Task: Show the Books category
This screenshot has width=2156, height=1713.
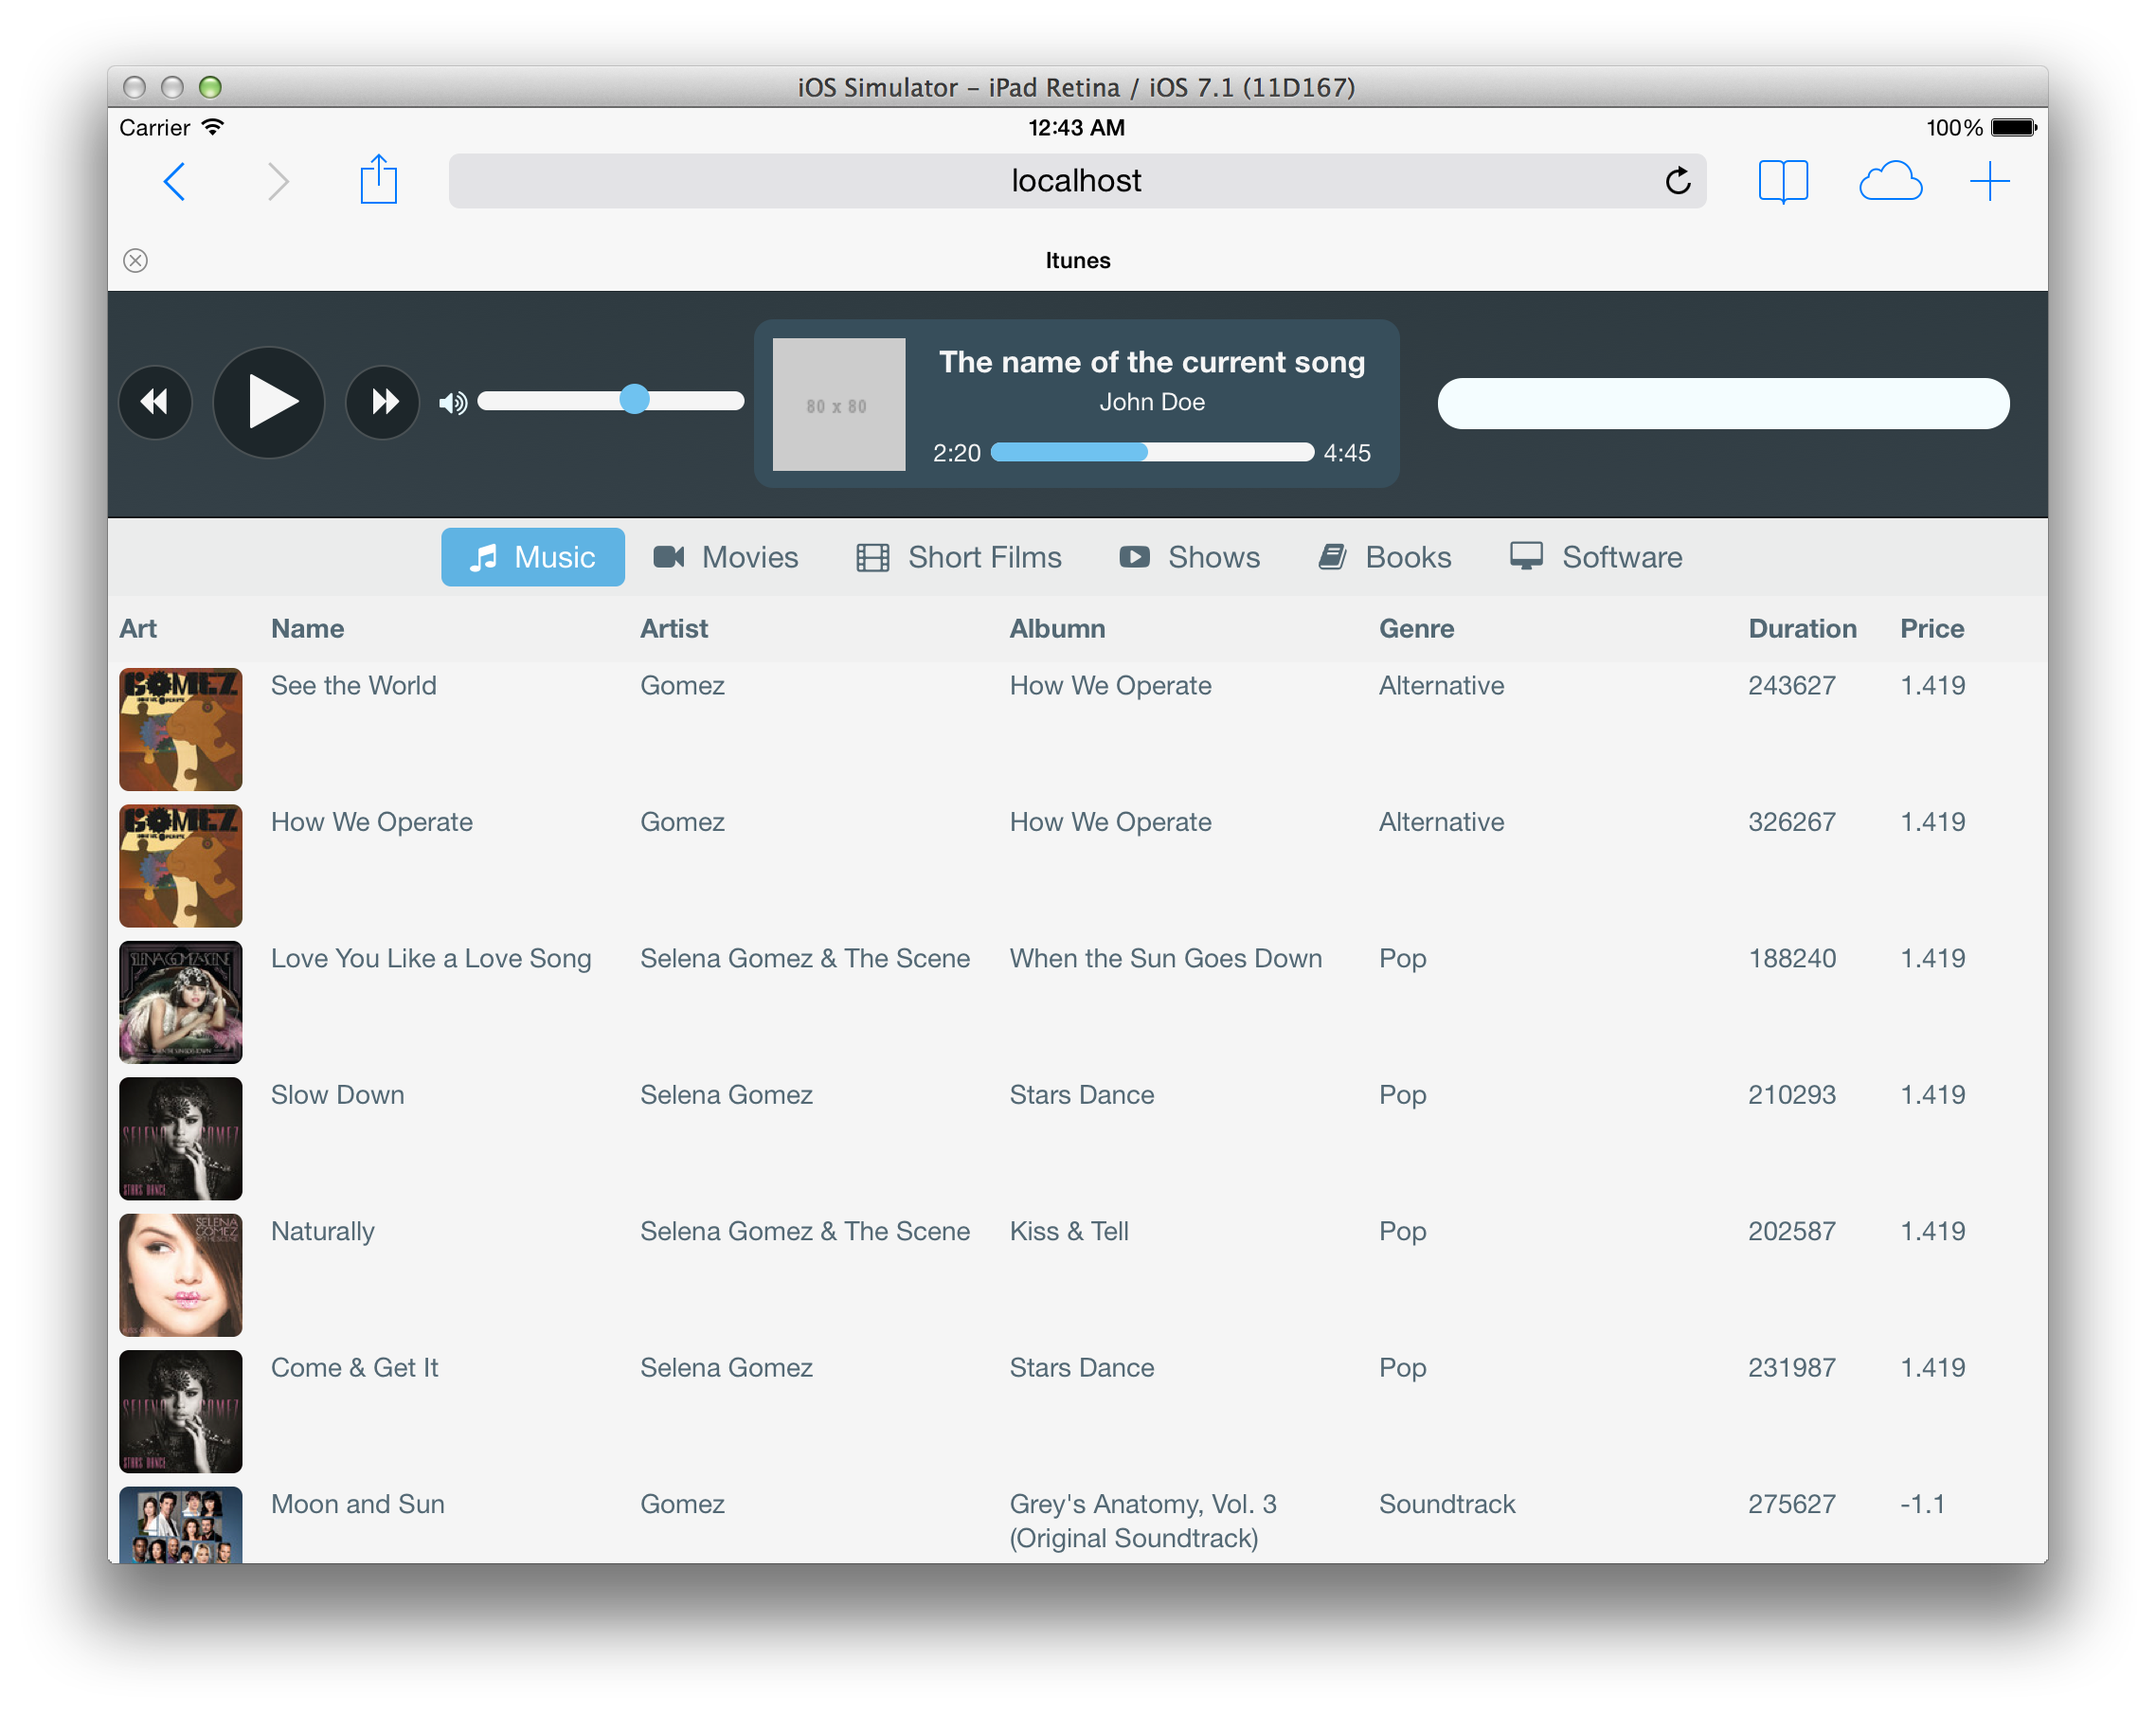Action: 1385,557
